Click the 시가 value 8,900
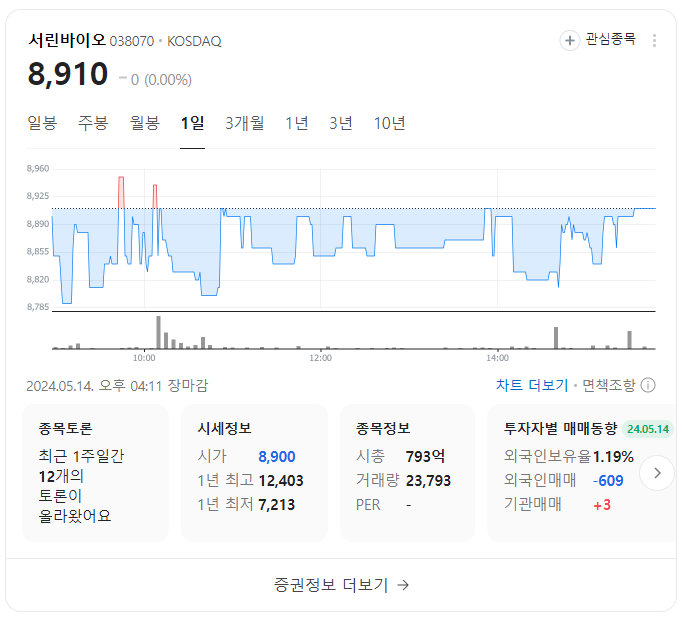The image size is (682, 618). click(277, 457)
